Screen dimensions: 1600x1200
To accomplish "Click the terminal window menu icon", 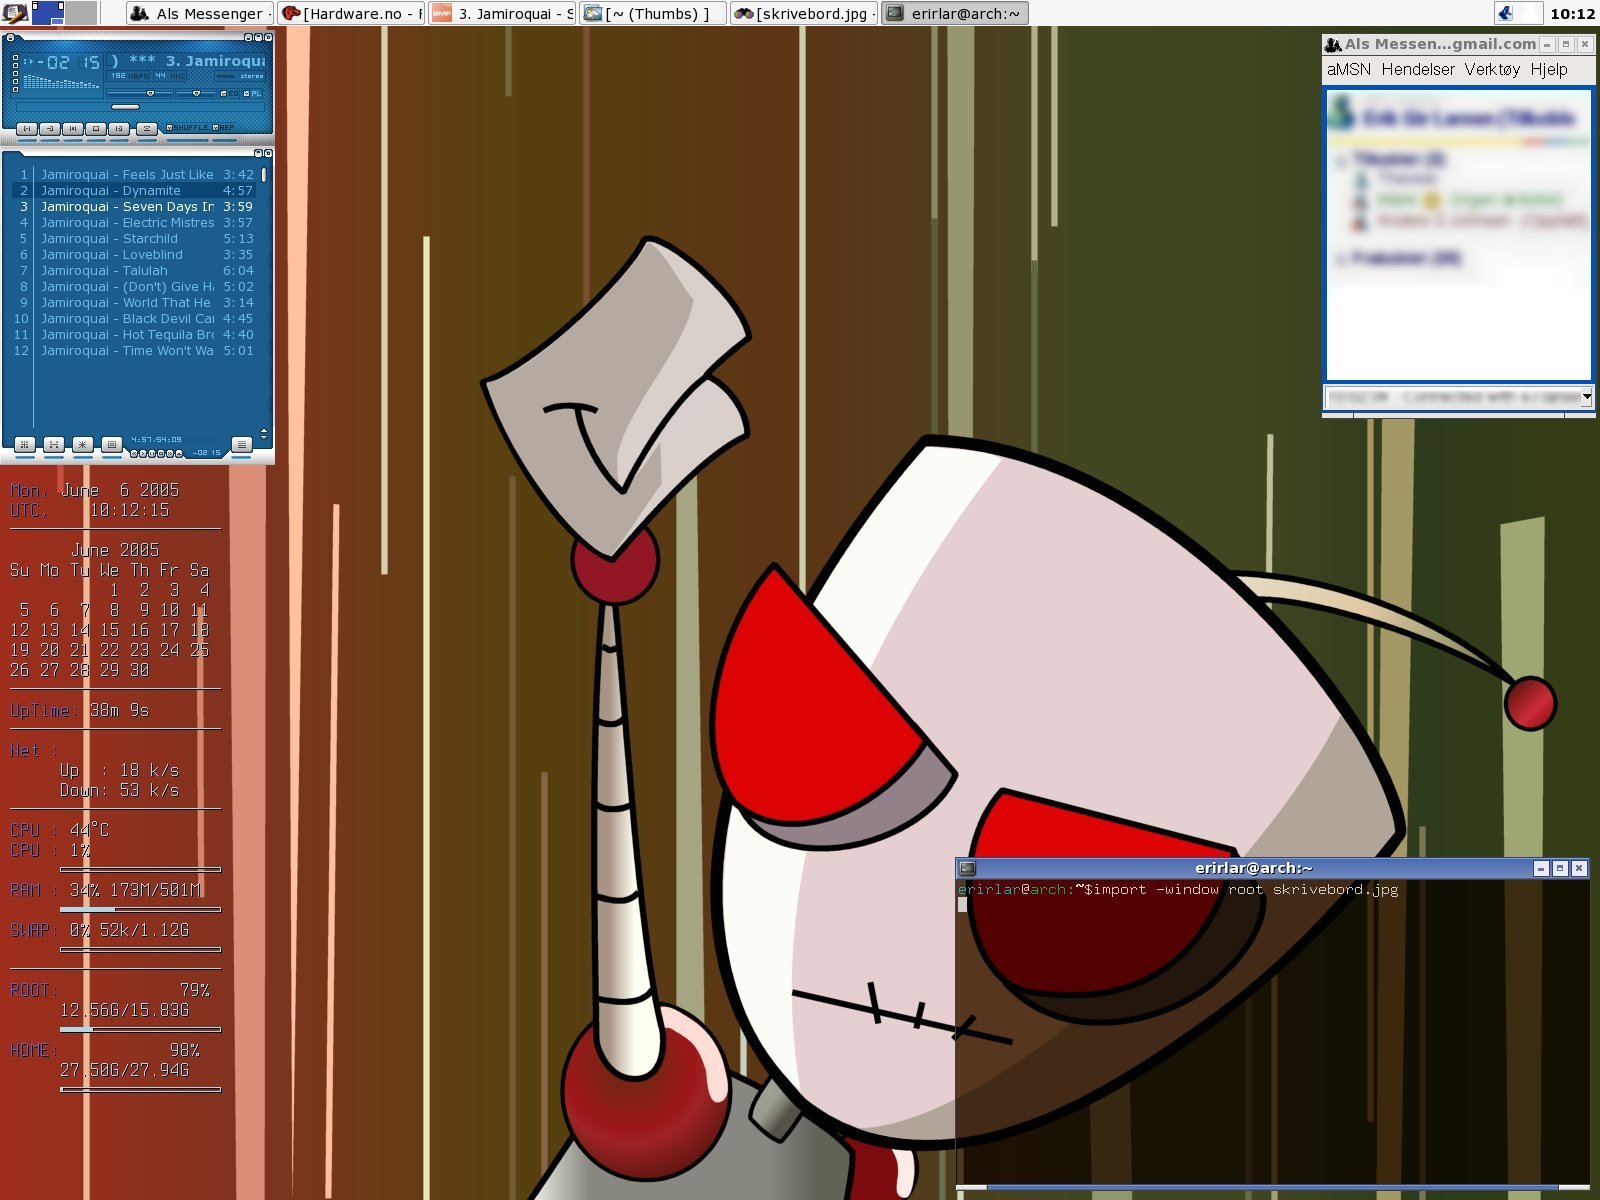I will tap(967, 868).
